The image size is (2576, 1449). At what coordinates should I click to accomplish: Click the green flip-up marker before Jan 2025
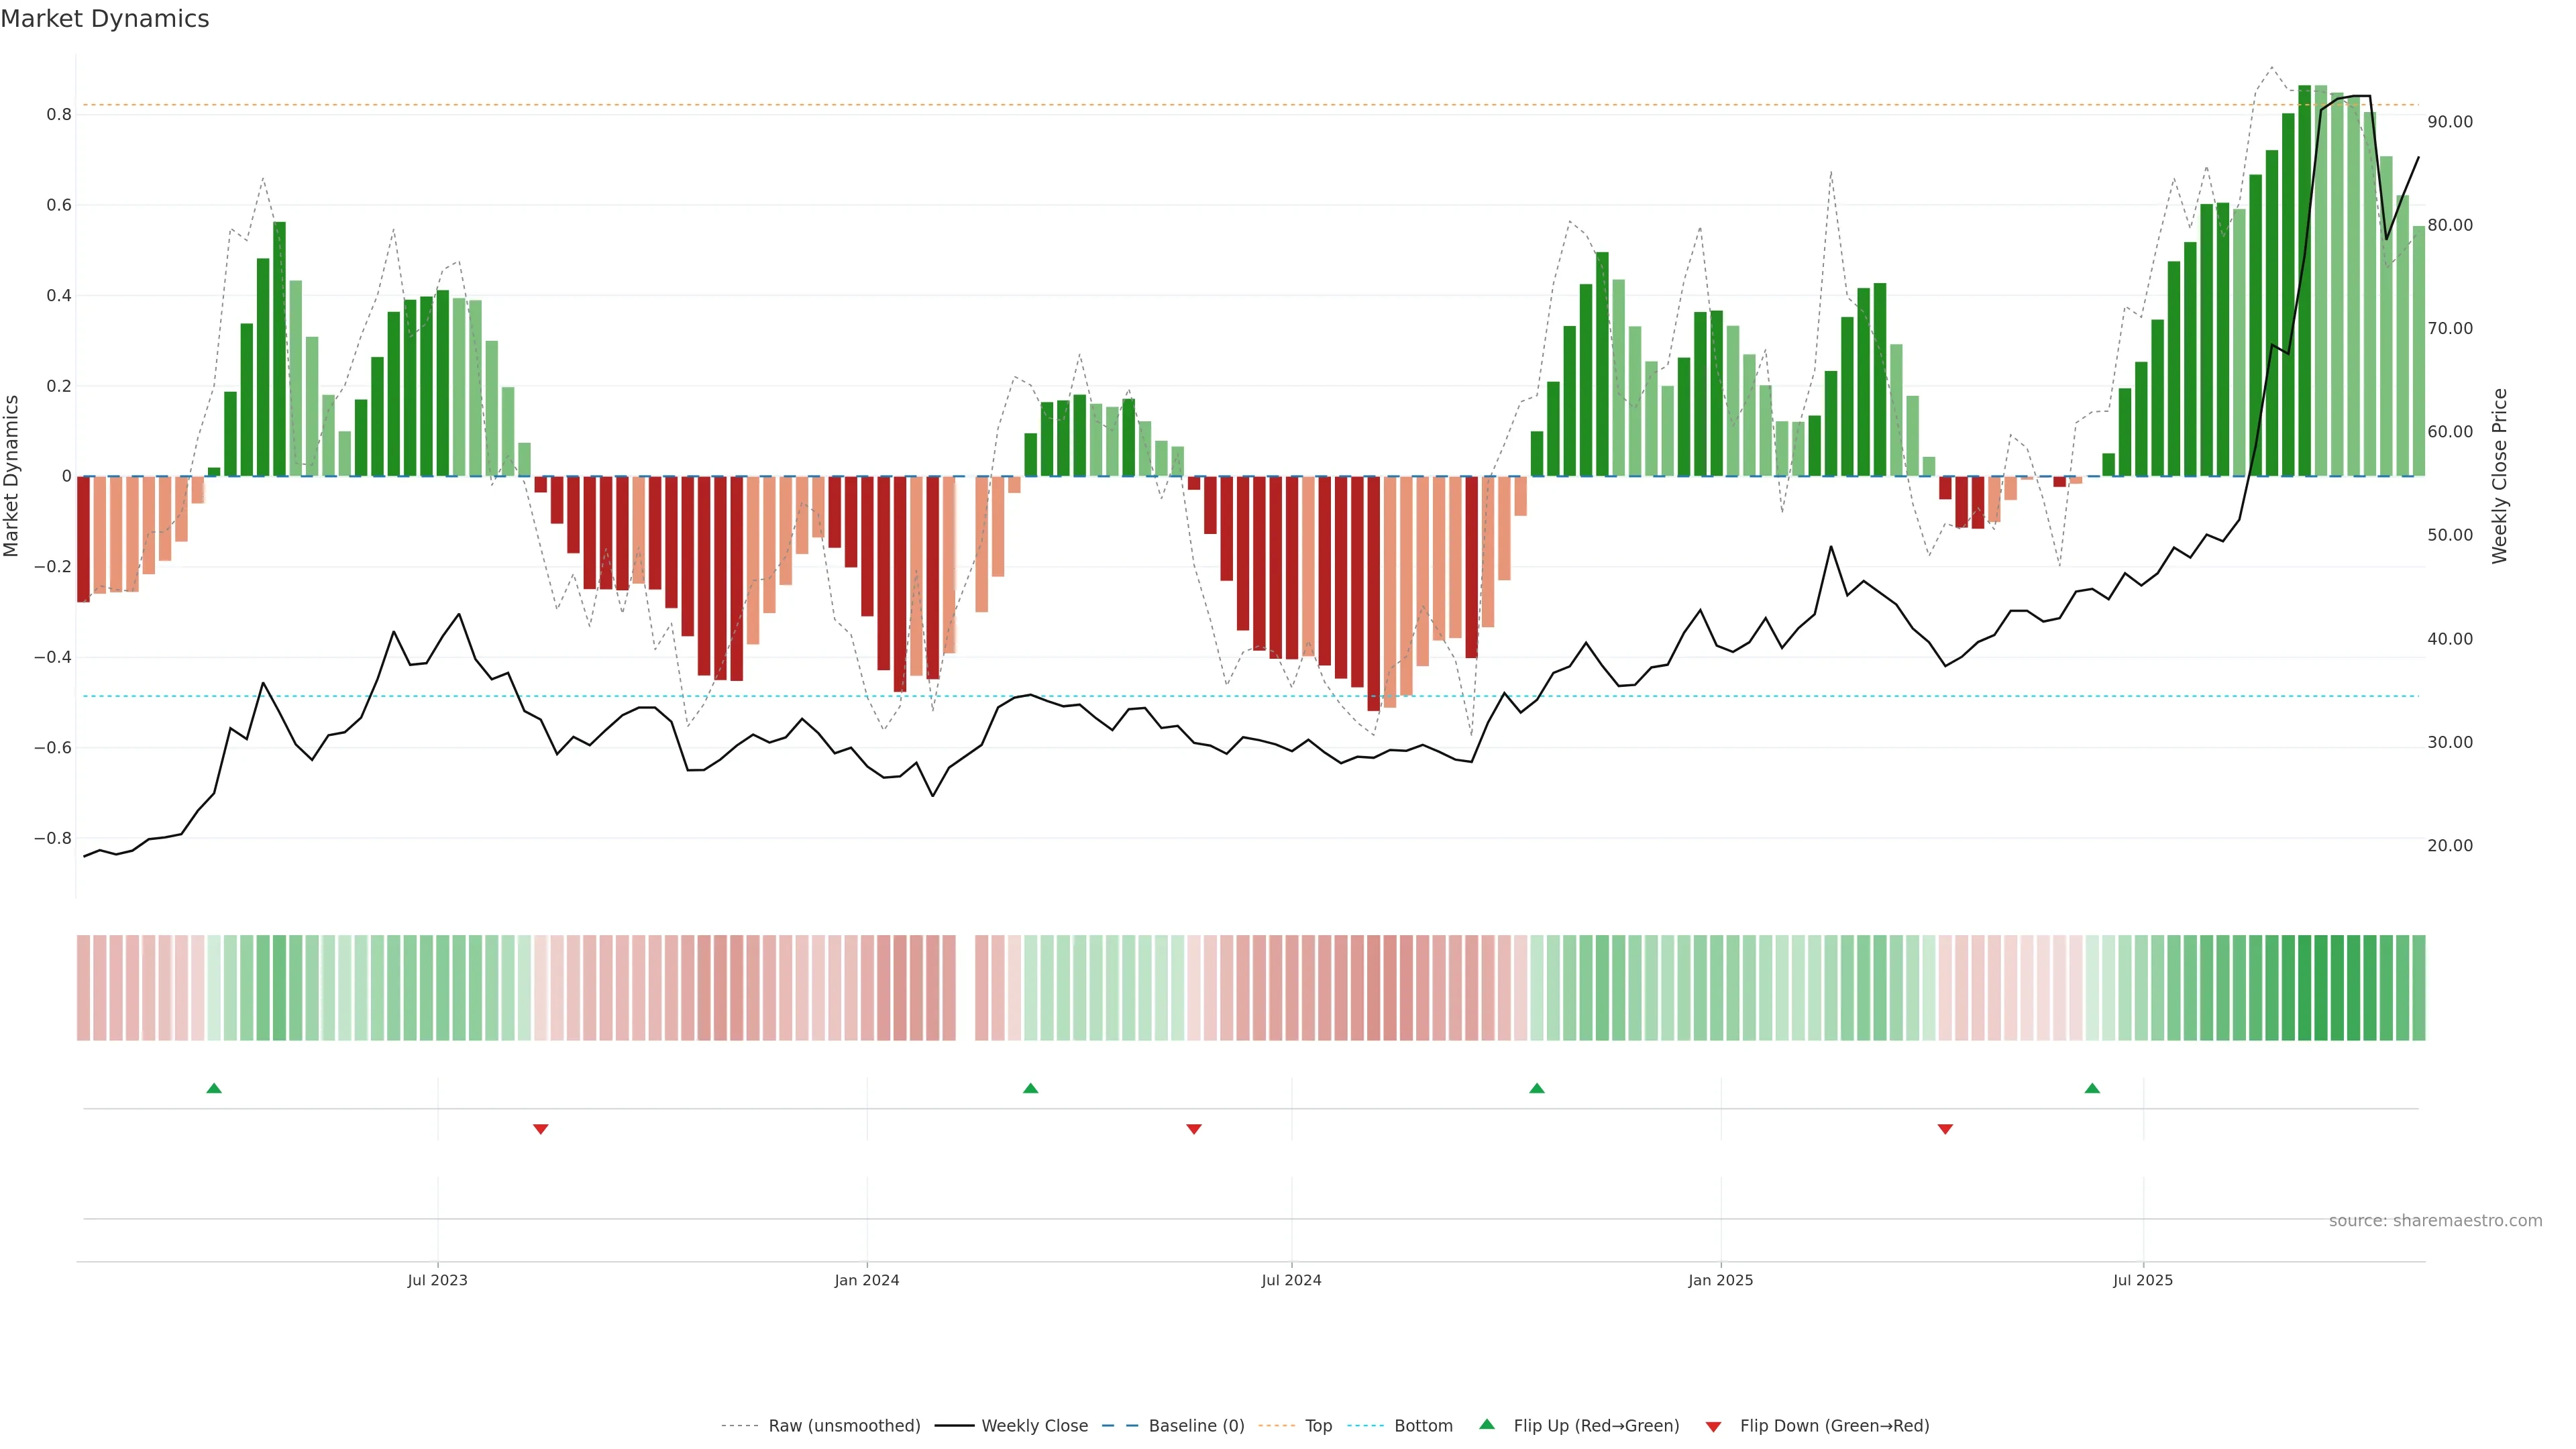click(x=1537, y=1088)
